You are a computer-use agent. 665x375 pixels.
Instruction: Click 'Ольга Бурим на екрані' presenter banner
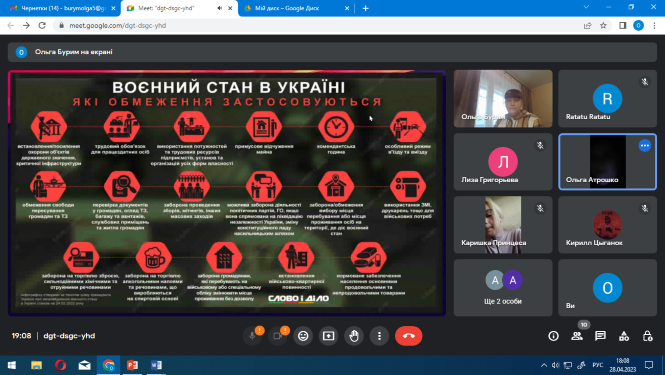pyautogui.click(x=332, y=52)
